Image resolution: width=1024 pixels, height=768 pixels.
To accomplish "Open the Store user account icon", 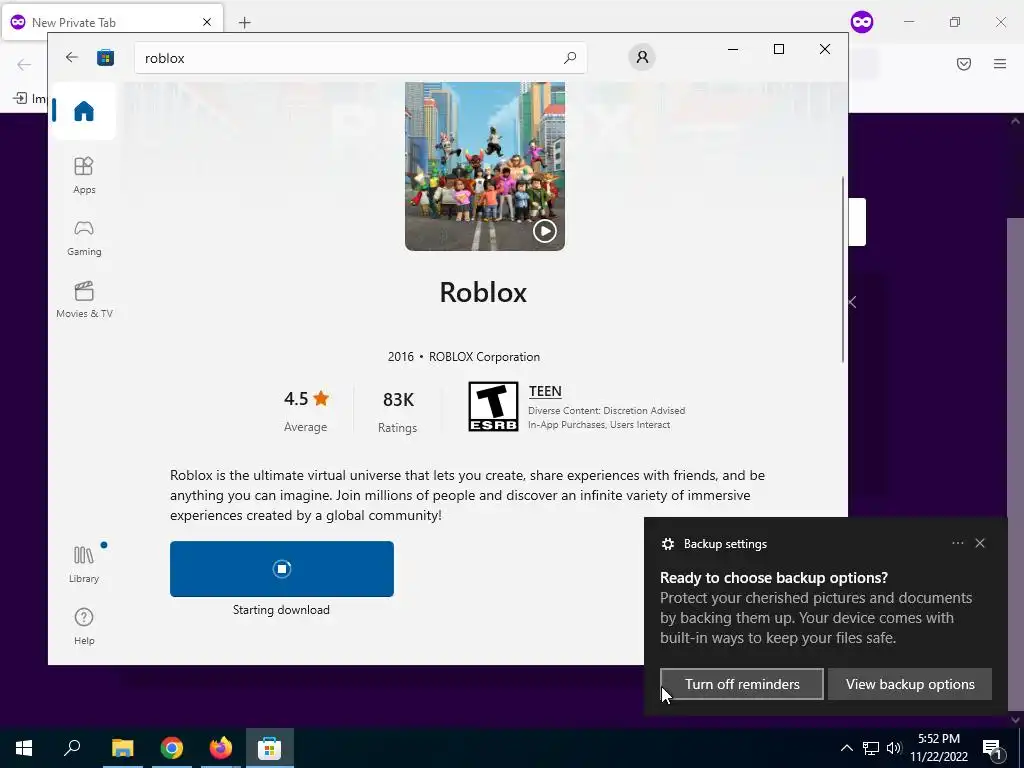I will (x=642, y=57).
